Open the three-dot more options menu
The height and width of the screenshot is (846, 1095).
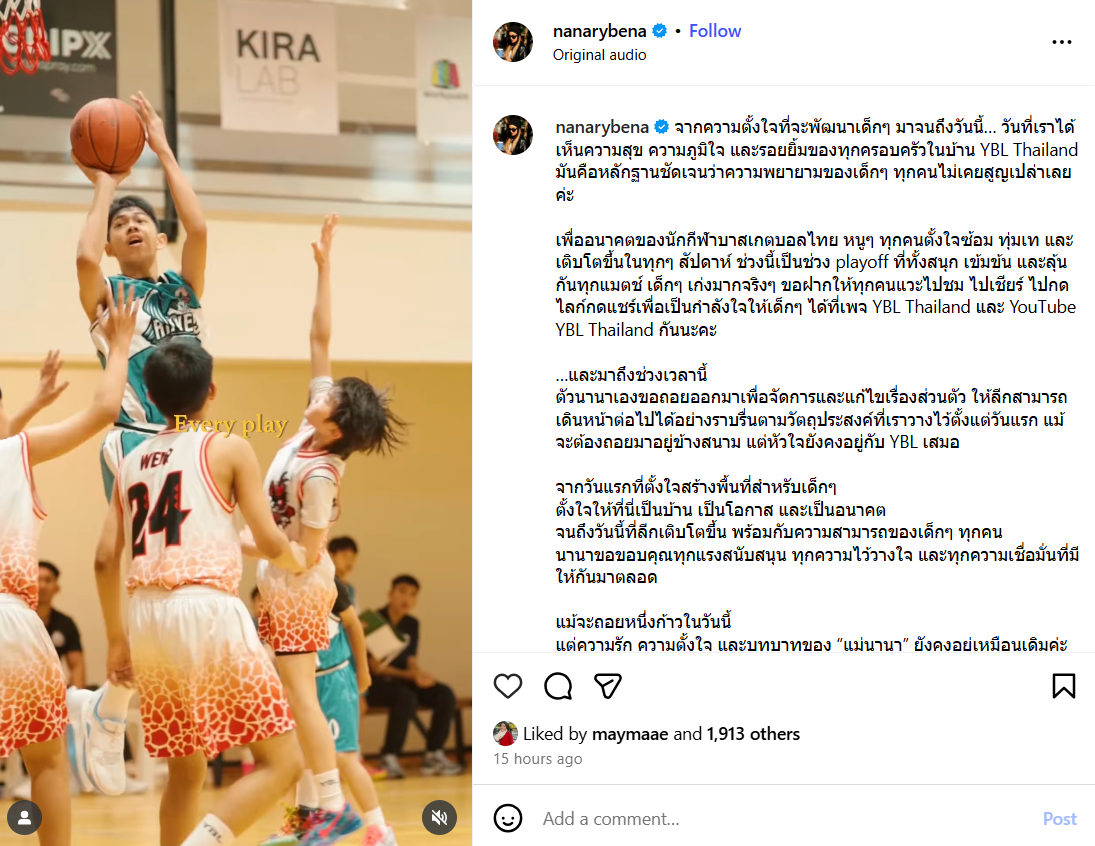1061,42
